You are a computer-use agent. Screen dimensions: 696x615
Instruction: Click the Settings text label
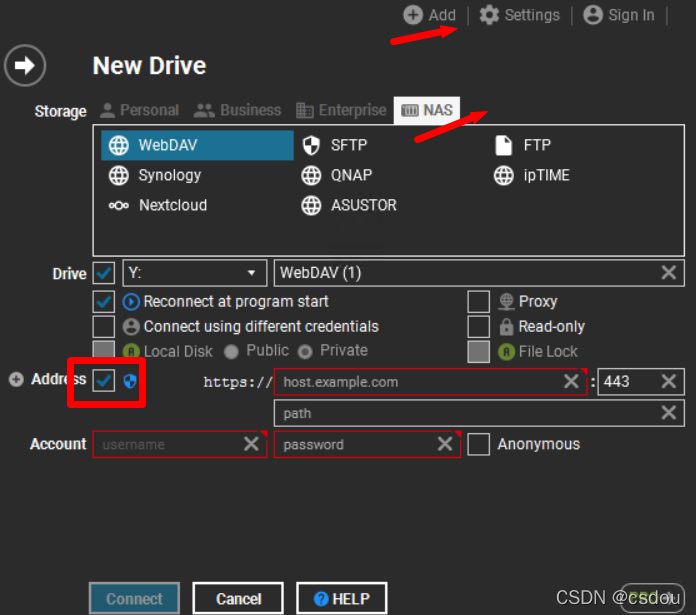[x=532, y=15]
